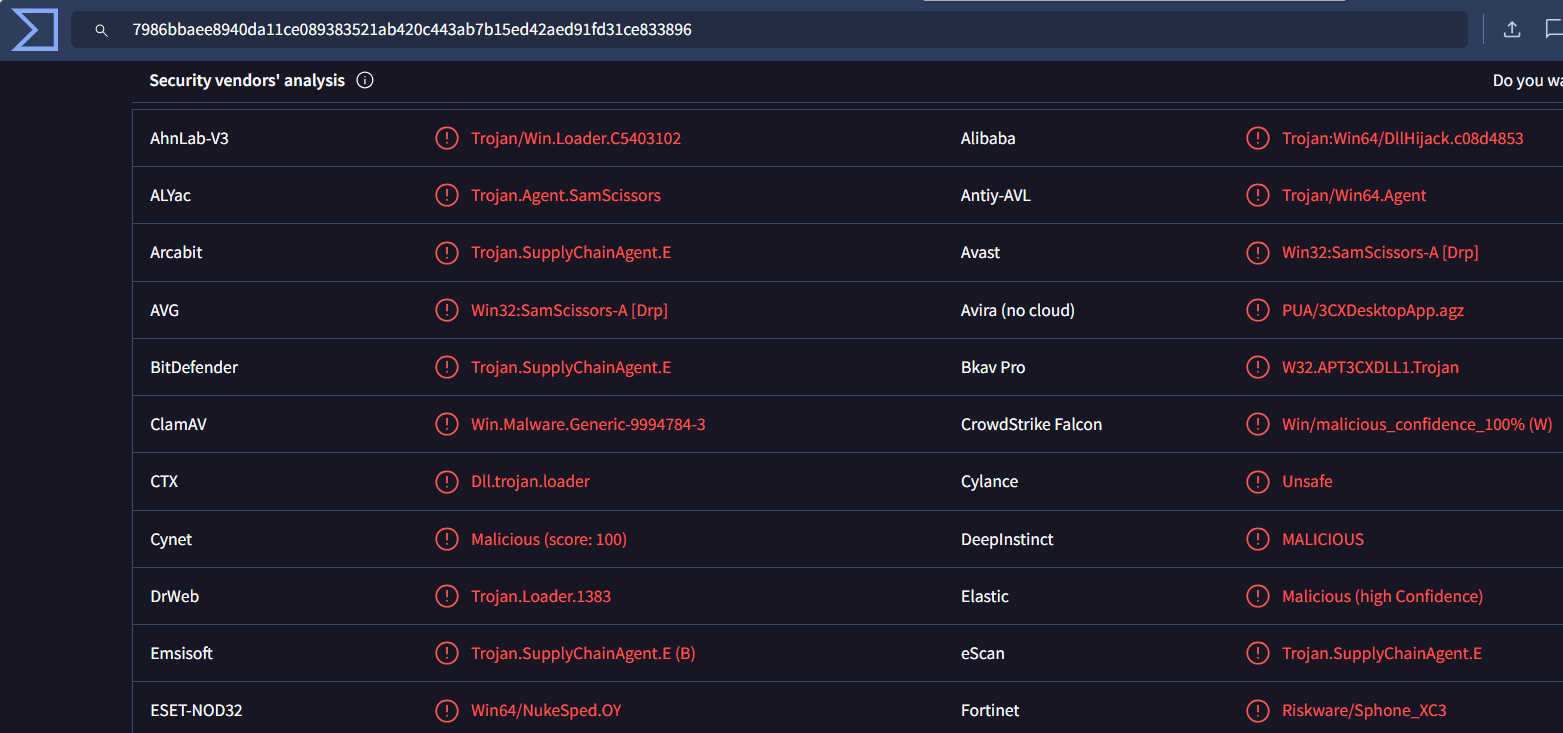Select the alert icon in CTX row

(x=447, y=482)
